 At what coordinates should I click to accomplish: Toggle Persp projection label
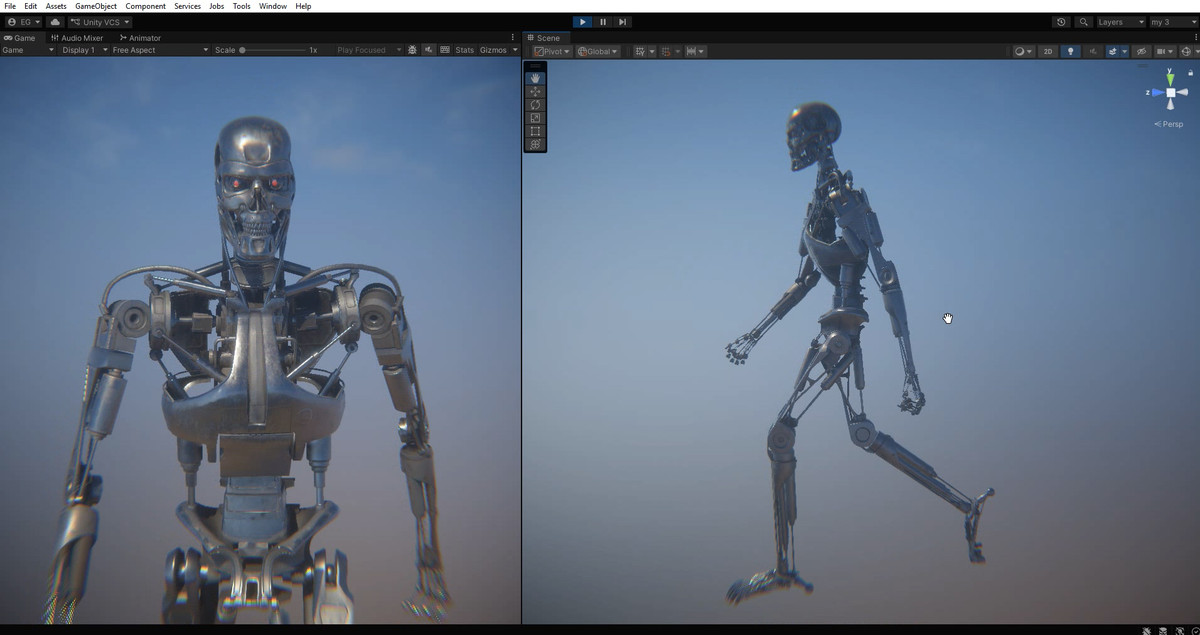click(x=1169, y=124)
